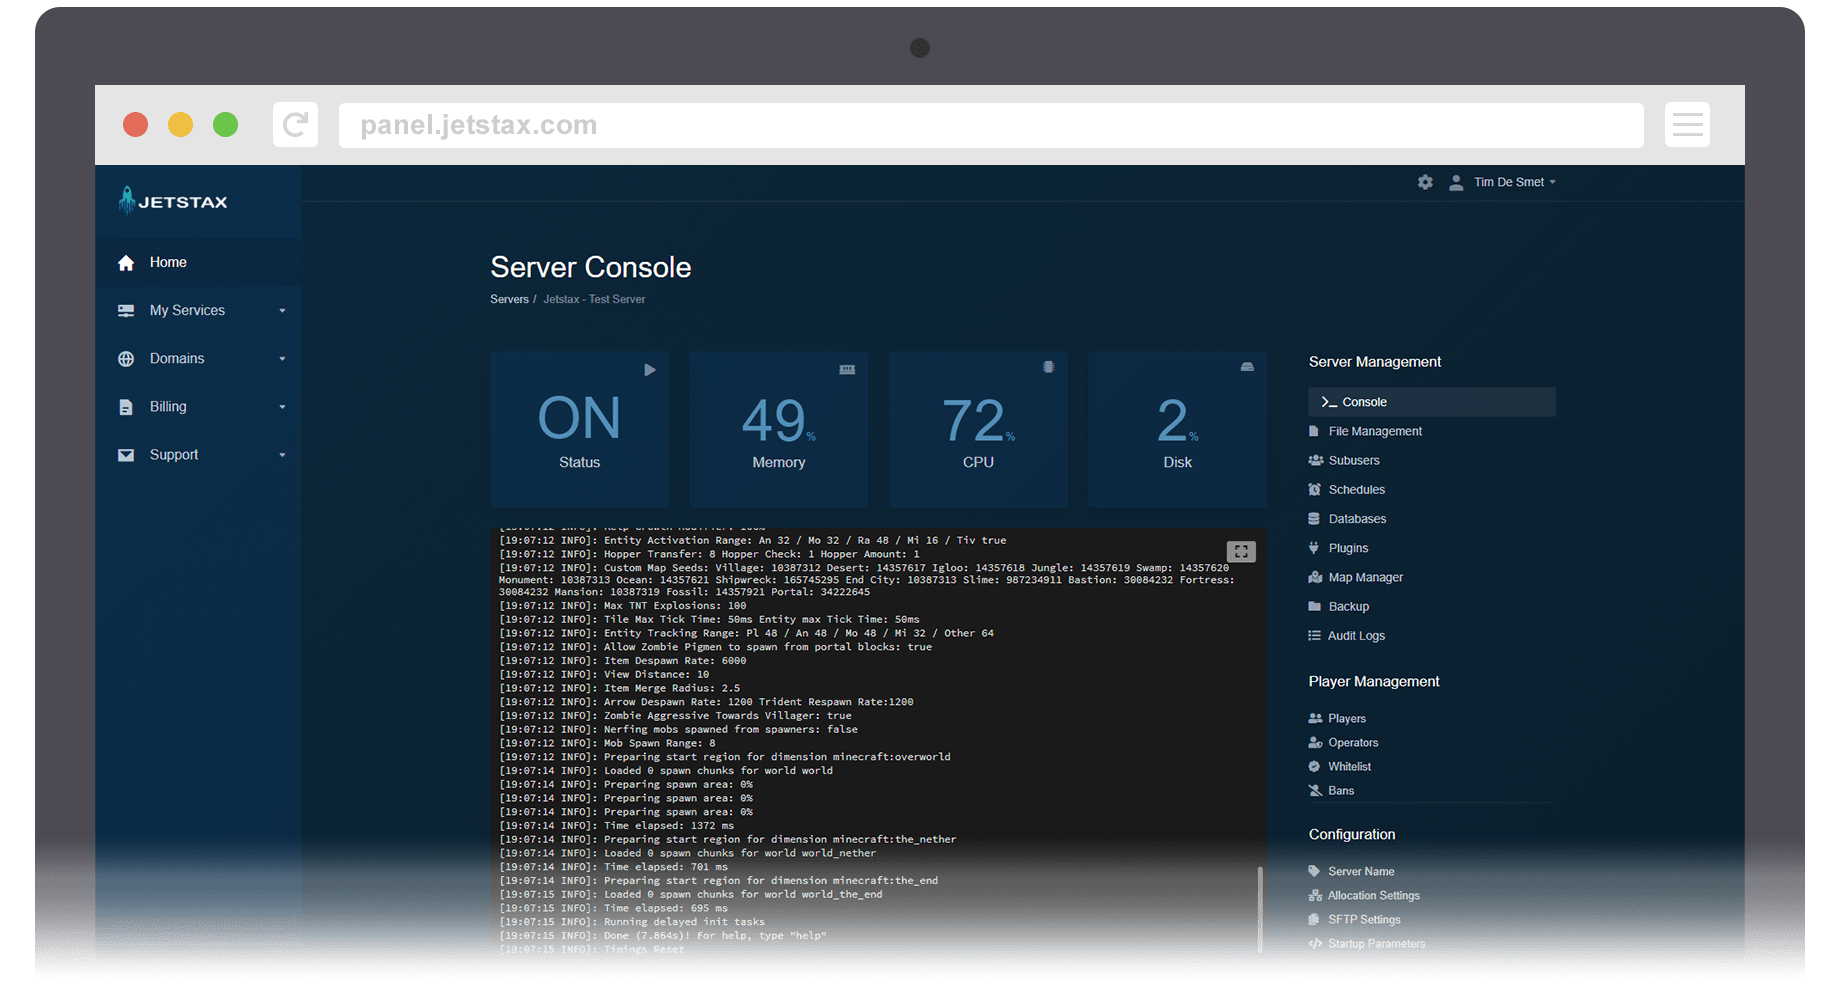Open the Server Name setting
This screenshot has height=1000, width=1840.
click(1361, 871)
